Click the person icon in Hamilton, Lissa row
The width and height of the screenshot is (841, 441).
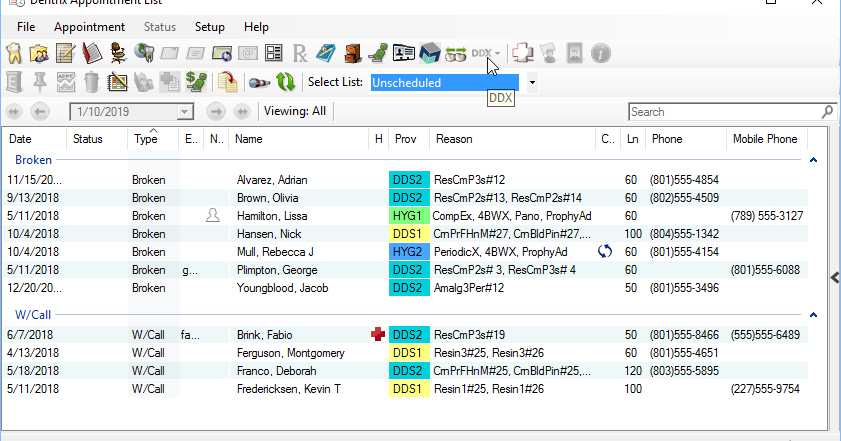pyautogui.click(x=213, y=216)
